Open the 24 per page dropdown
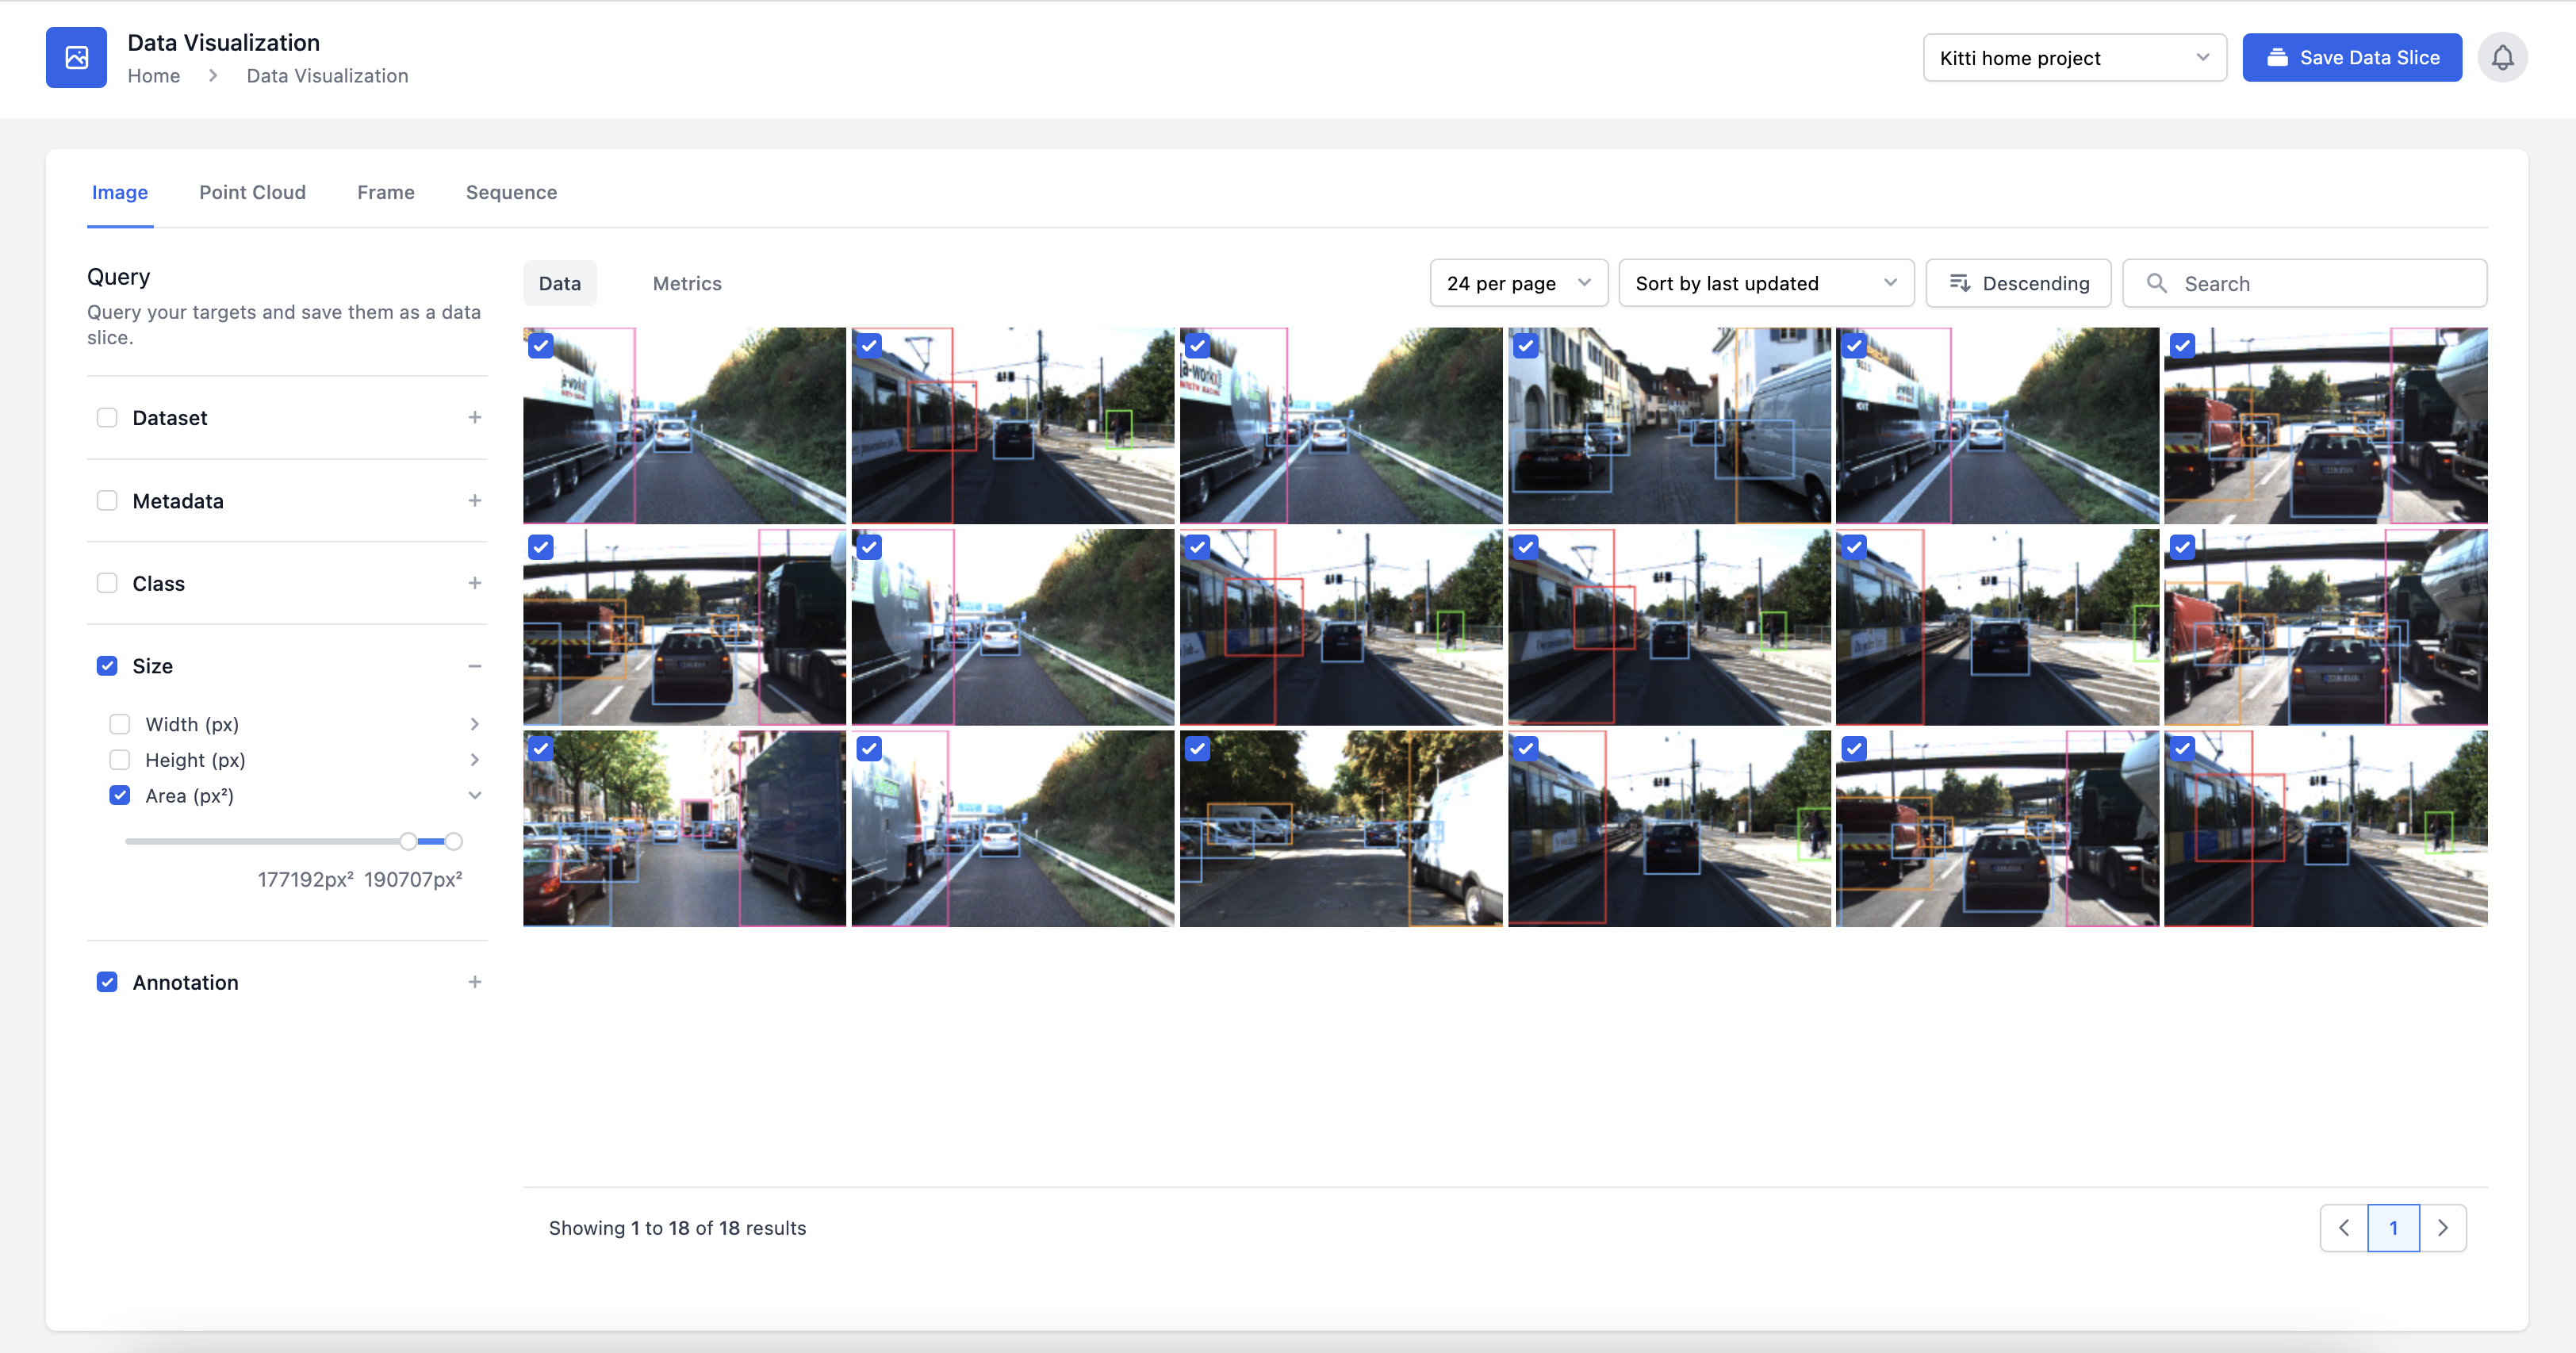The width and height of the screenshot is (2576, 1353). tap(1517, 283)
